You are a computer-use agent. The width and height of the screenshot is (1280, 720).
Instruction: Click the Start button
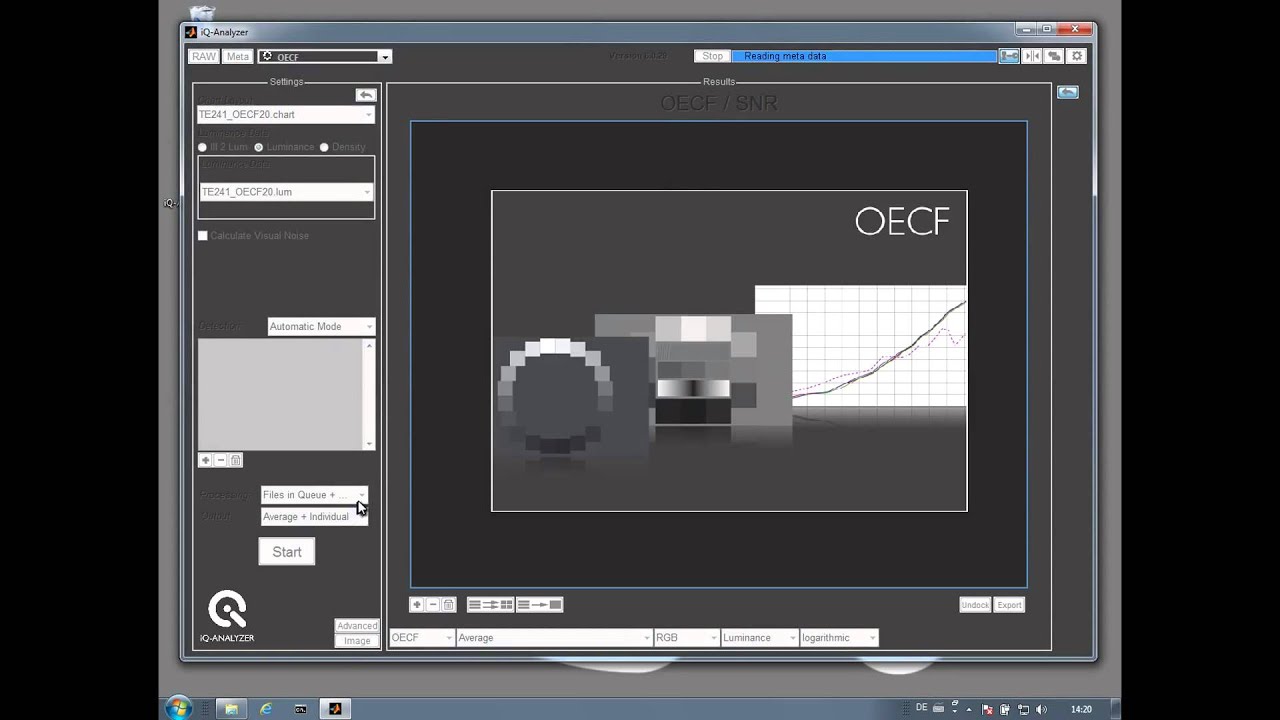pos(287,552)
